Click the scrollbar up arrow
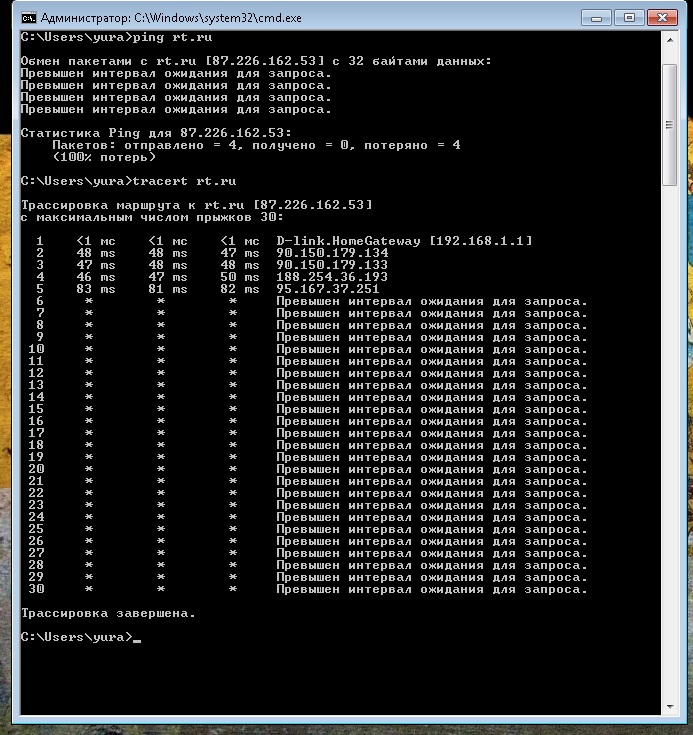Viewport: 693px width, 735px height. pos(670,39)
